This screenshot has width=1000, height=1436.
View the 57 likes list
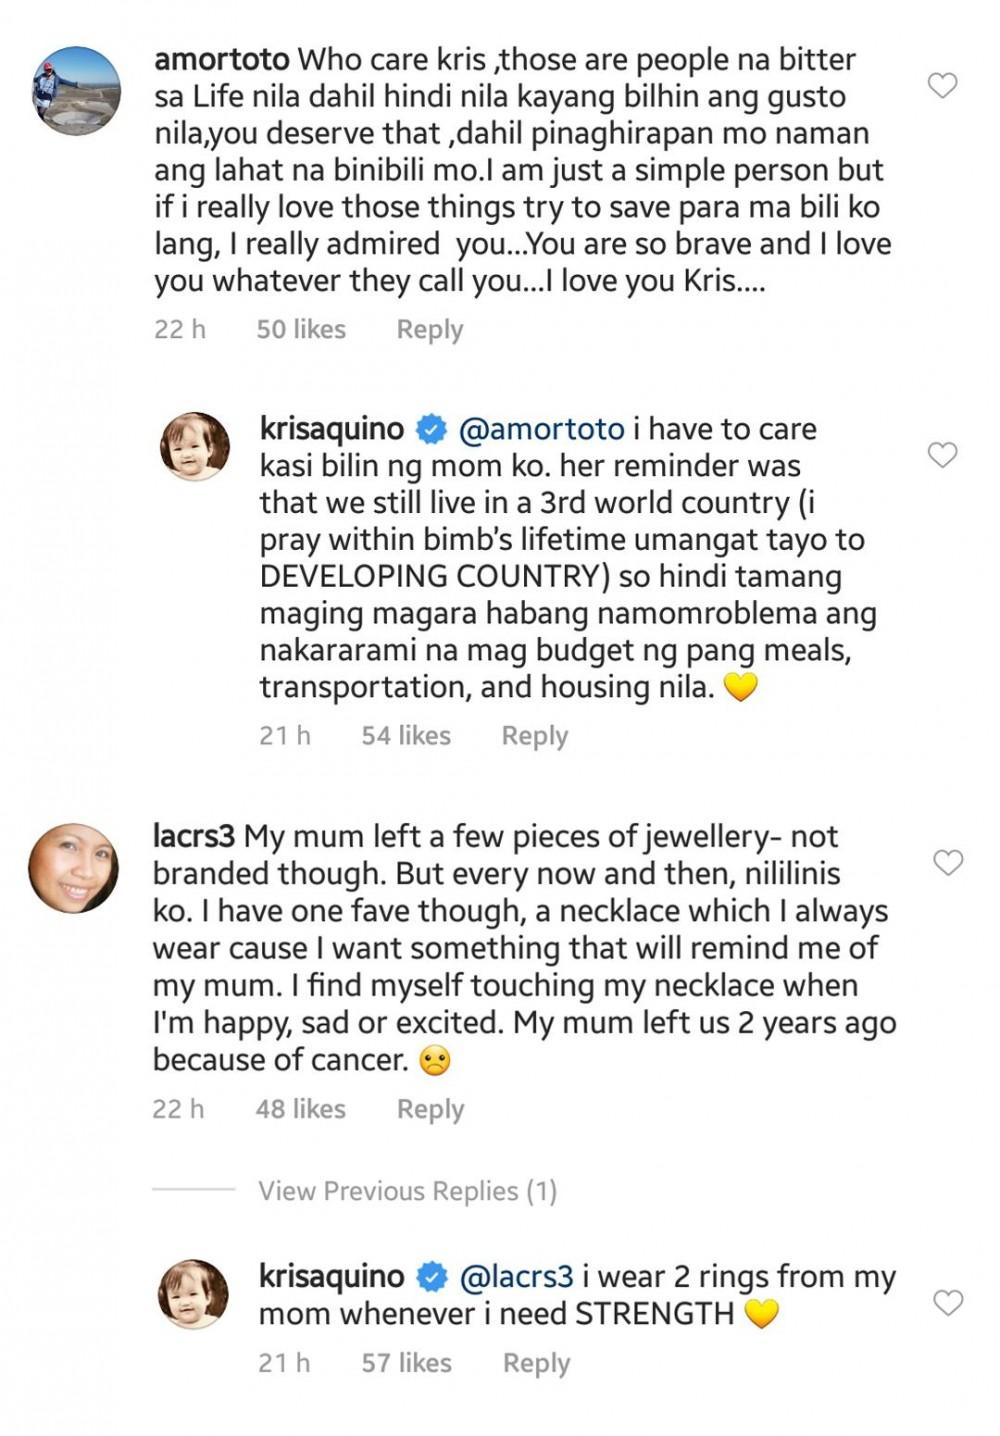click(406, 1363)
